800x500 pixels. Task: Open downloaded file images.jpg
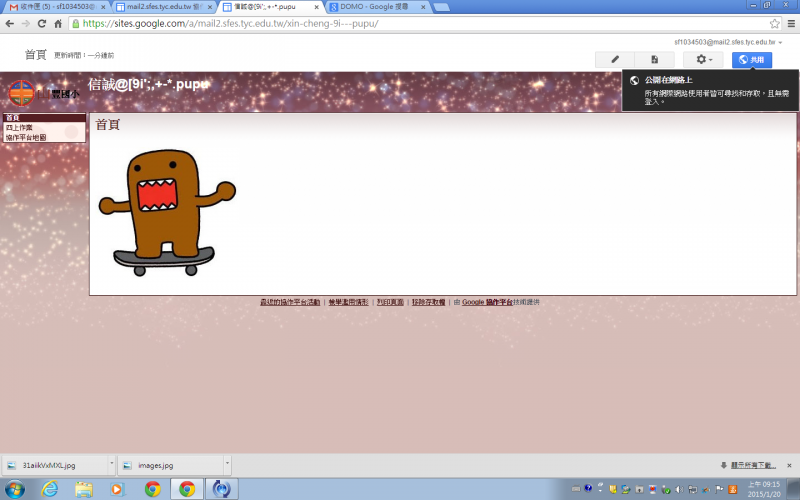click(170, 465)
